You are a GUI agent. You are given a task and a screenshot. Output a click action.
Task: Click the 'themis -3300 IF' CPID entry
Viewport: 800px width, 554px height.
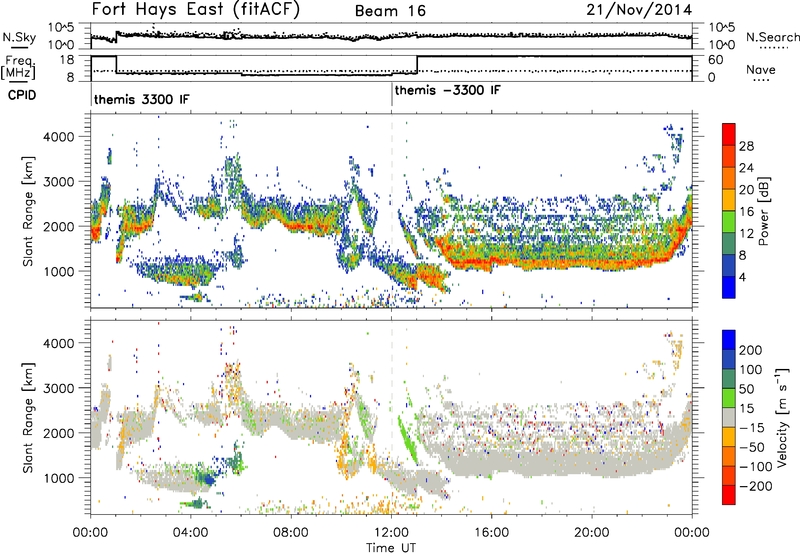pyautogui.click(x=447, y=90)
